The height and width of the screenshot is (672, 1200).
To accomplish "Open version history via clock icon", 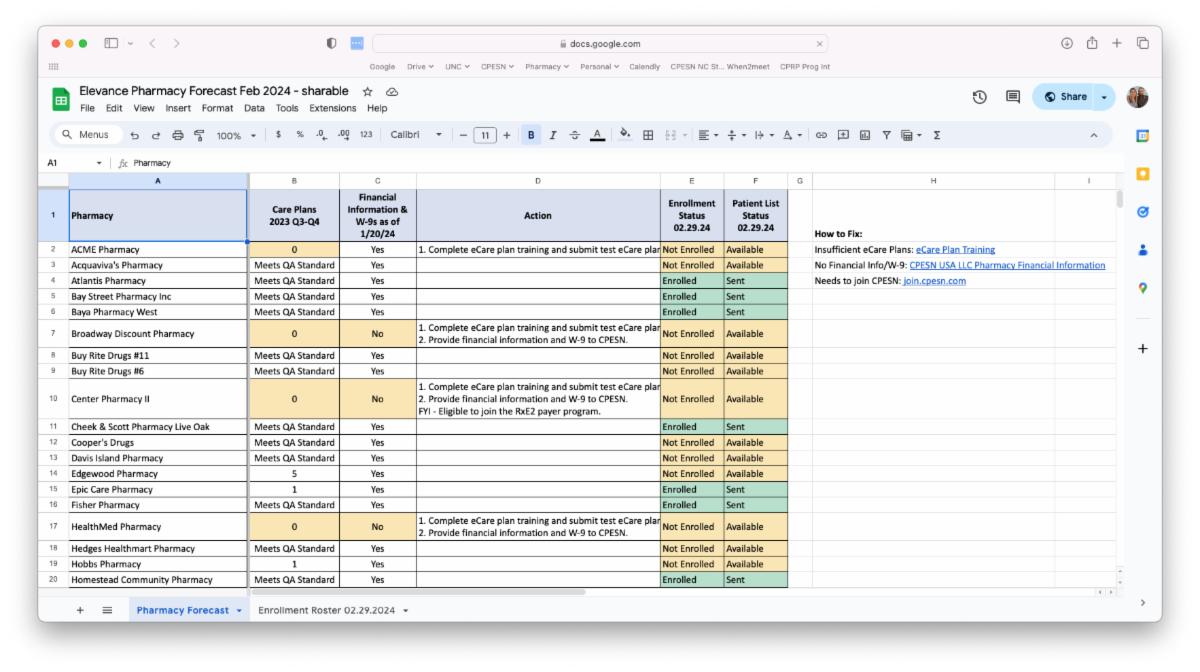I will [x=979, y=97].
